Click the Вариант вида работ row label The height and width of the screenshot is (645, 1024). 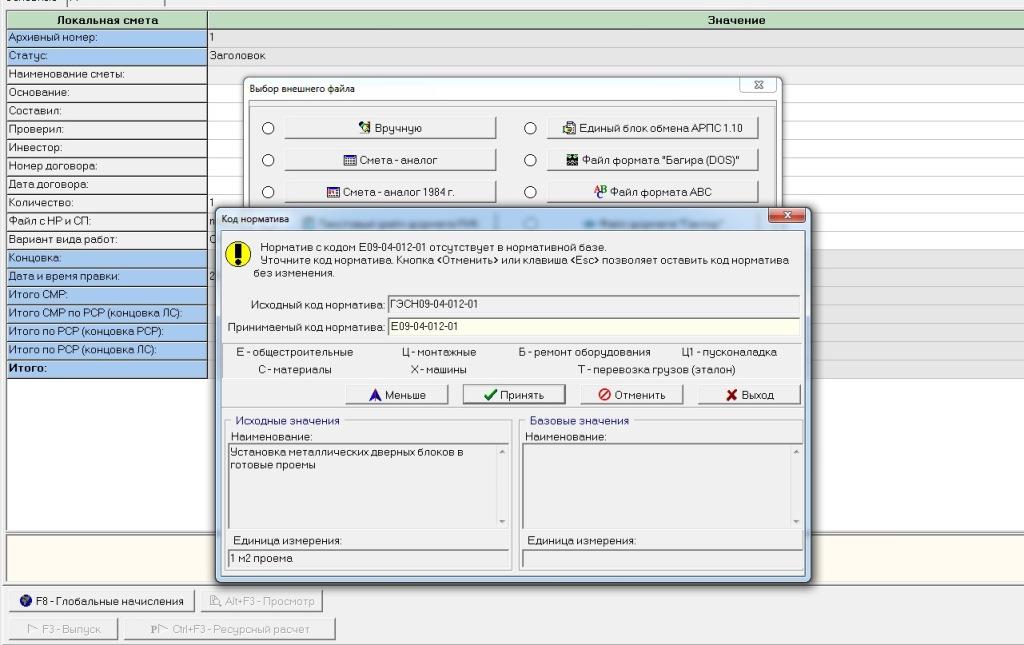pos(107,240)
